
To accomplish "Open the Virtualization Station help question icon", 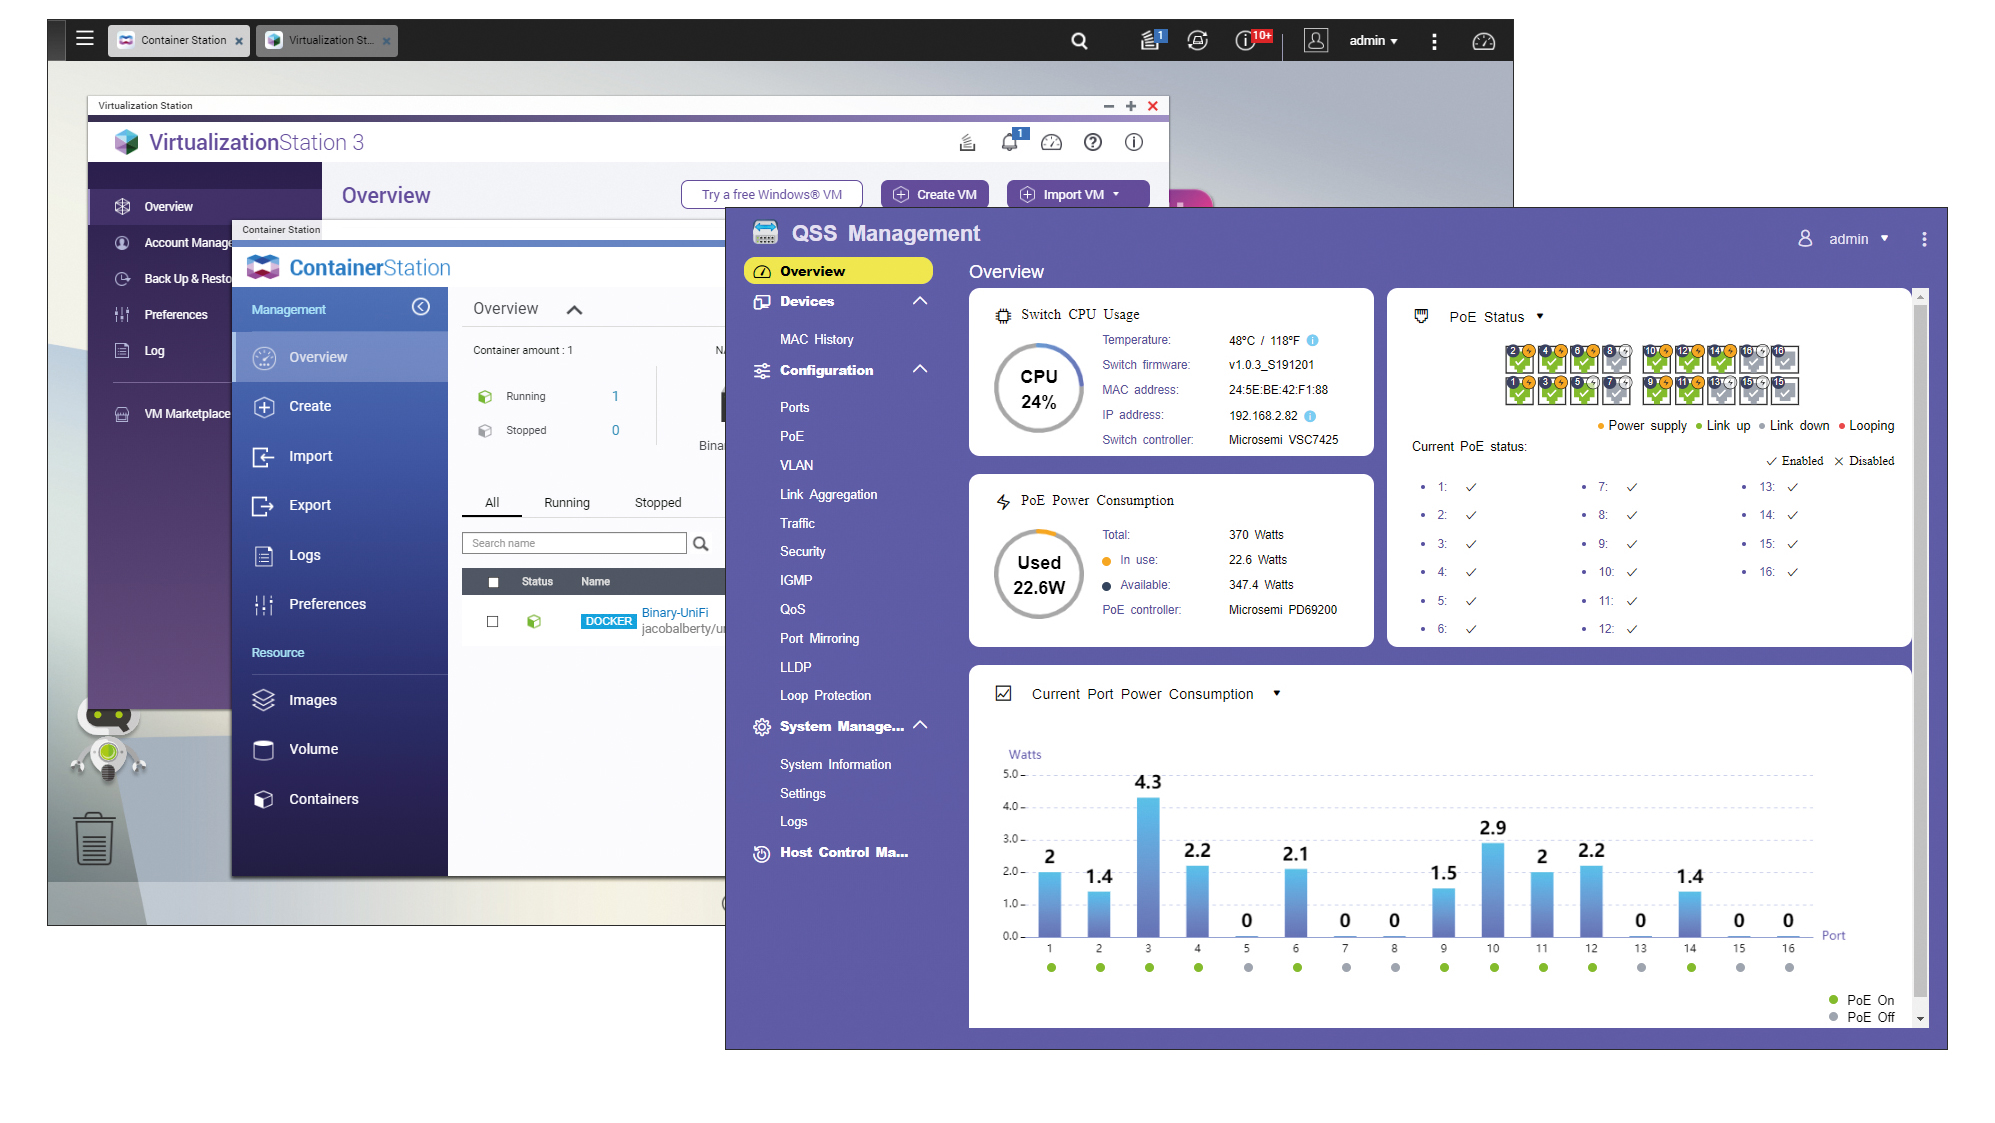I will coord(1093,142).
